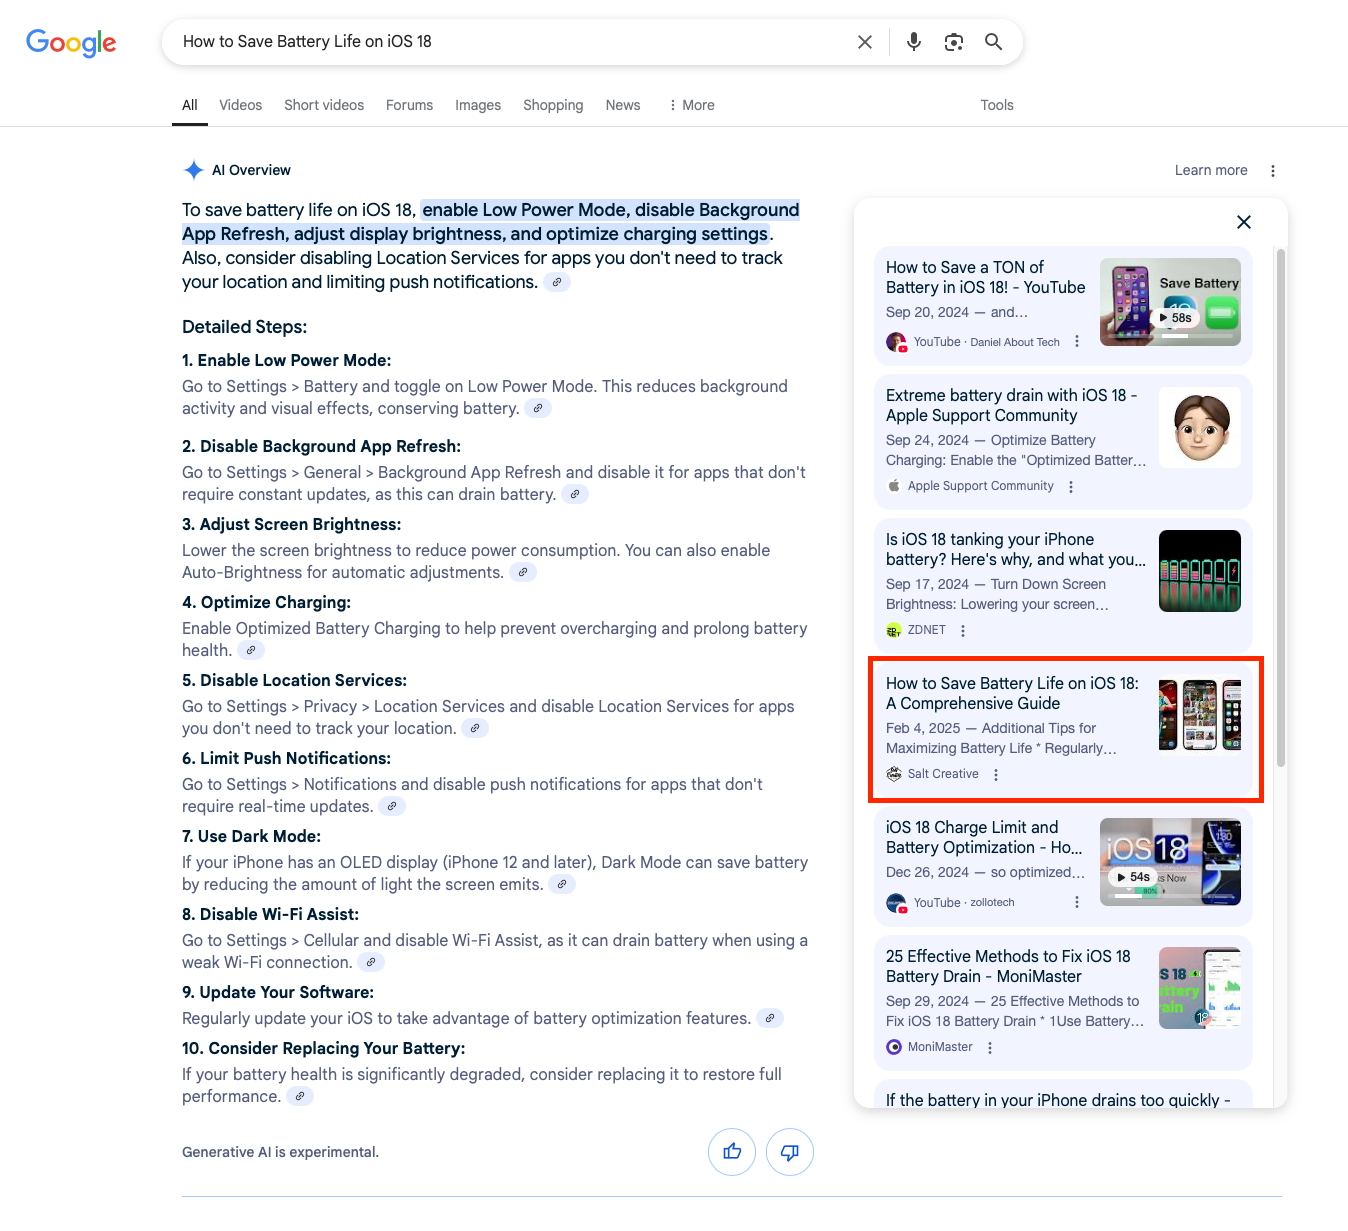Open source link for Background App Refresh step
1348x1231 pixels.
[574, 495]
